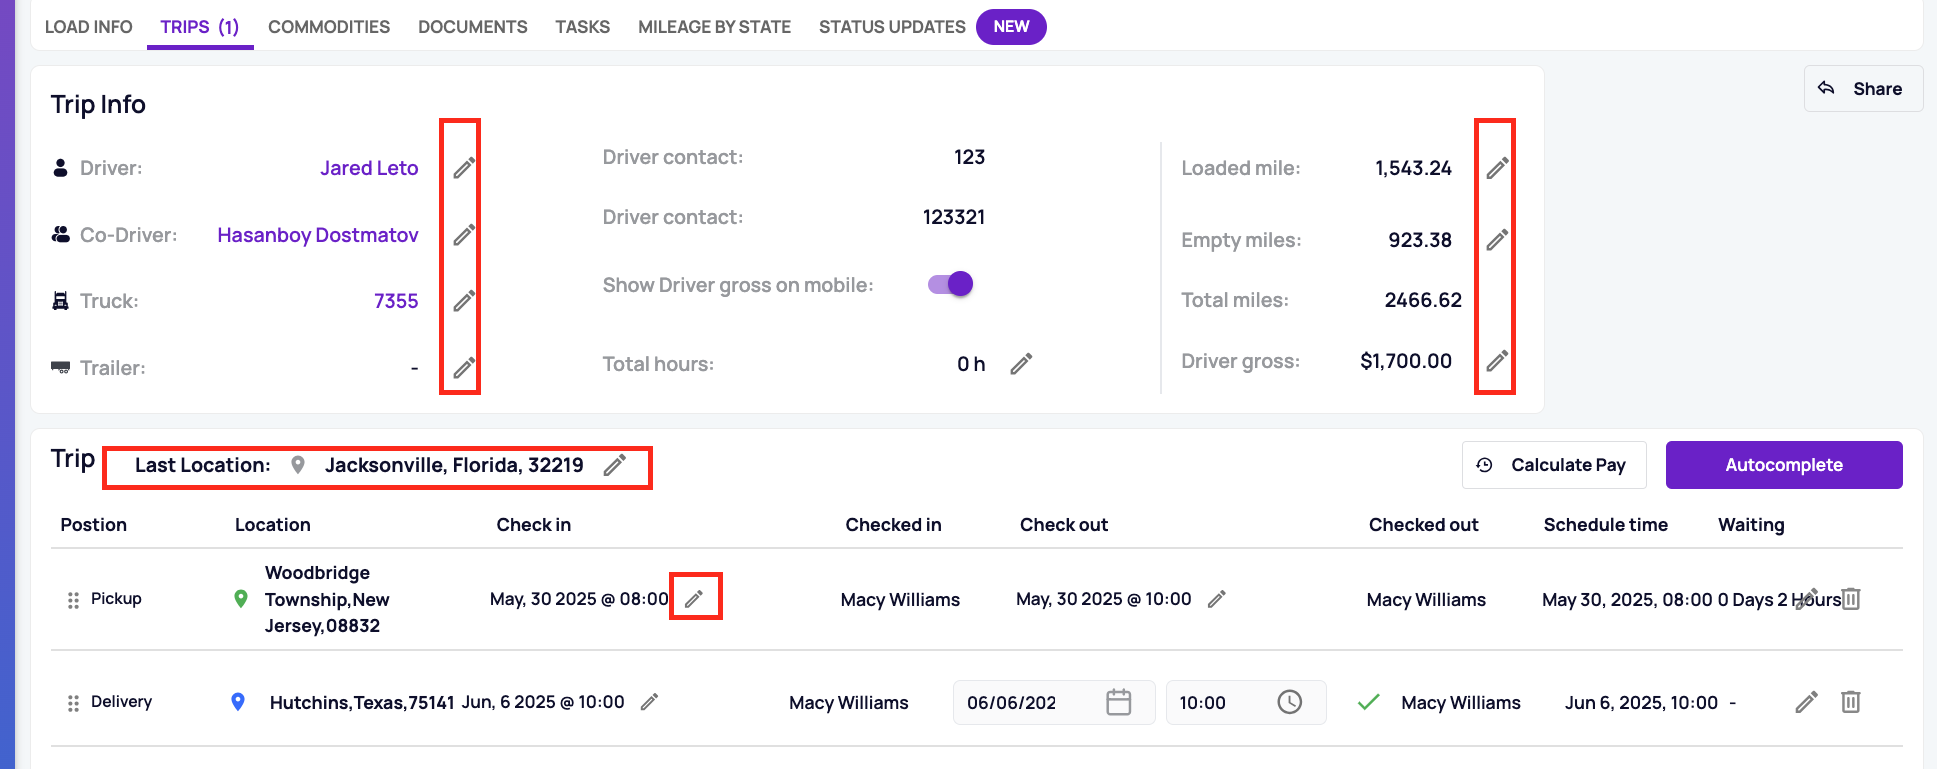Click the check out date input field
The image size is (1937, 769).
[1025, 702]
